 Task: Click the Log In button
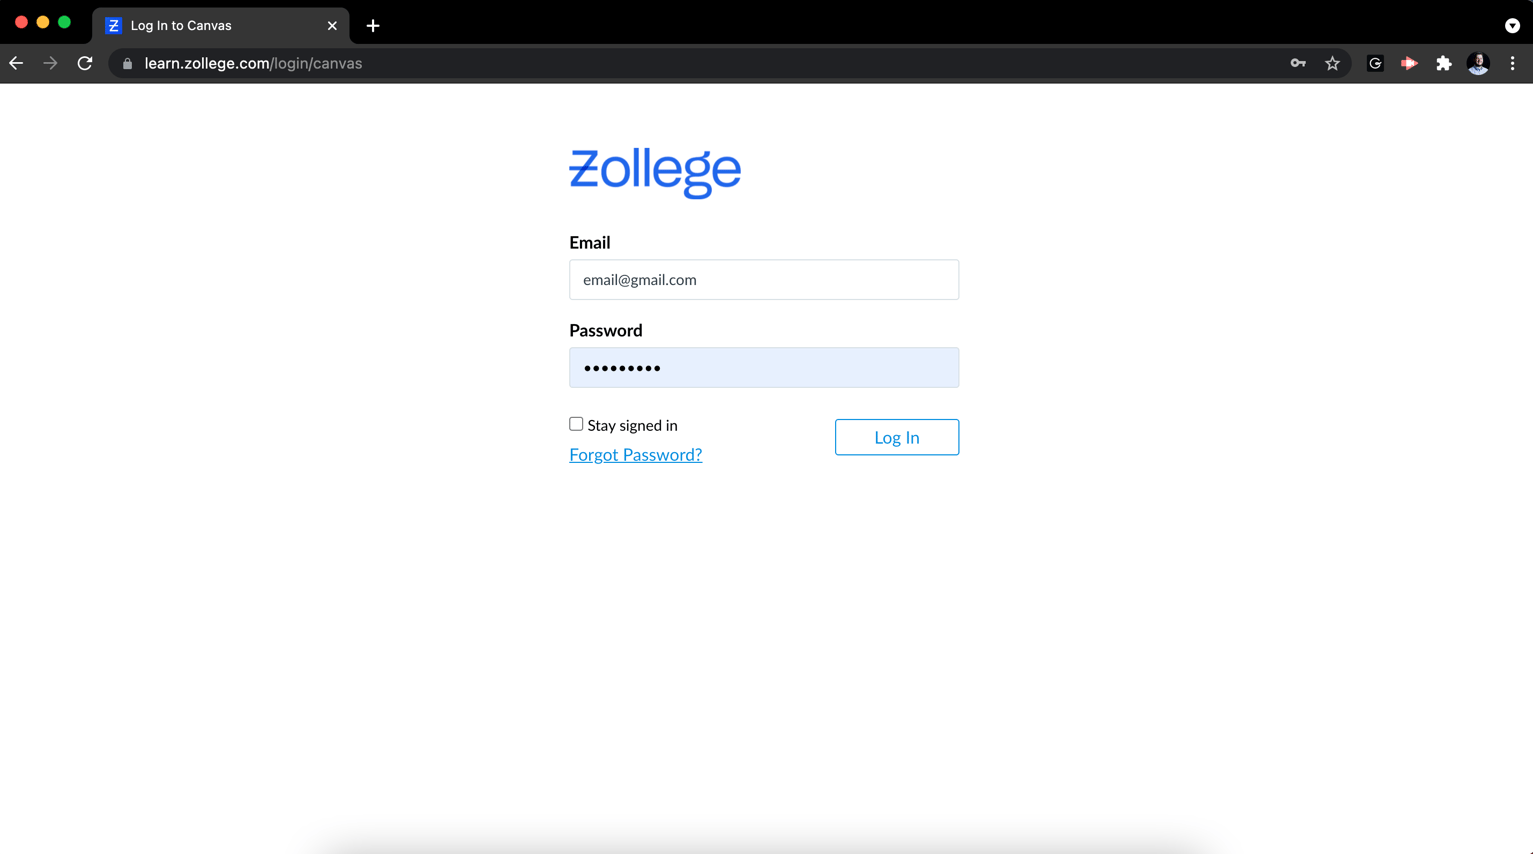pos(896,437)
